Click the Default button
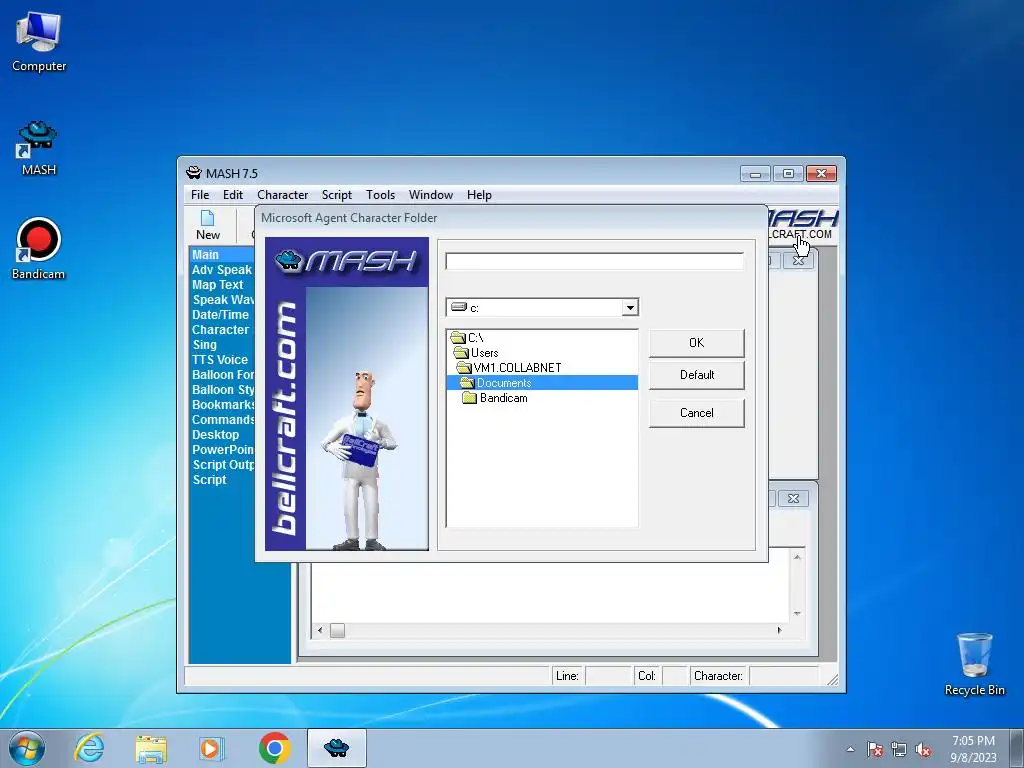 pos(697,375)
